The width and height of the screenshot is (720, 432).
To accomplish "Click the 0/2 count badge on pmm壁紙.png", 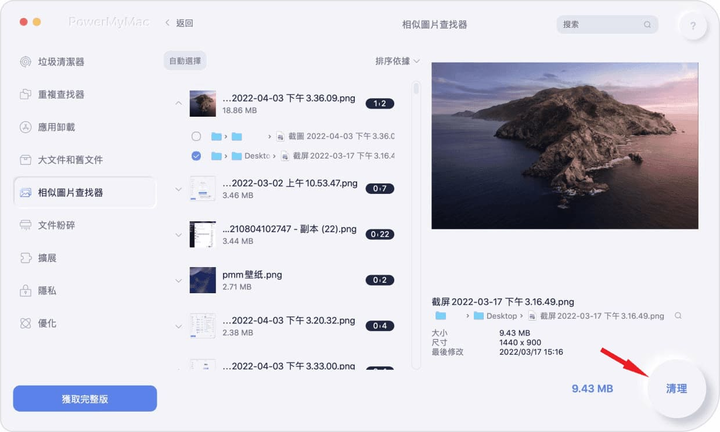I will pyautogui.click(x=380, y=280).
